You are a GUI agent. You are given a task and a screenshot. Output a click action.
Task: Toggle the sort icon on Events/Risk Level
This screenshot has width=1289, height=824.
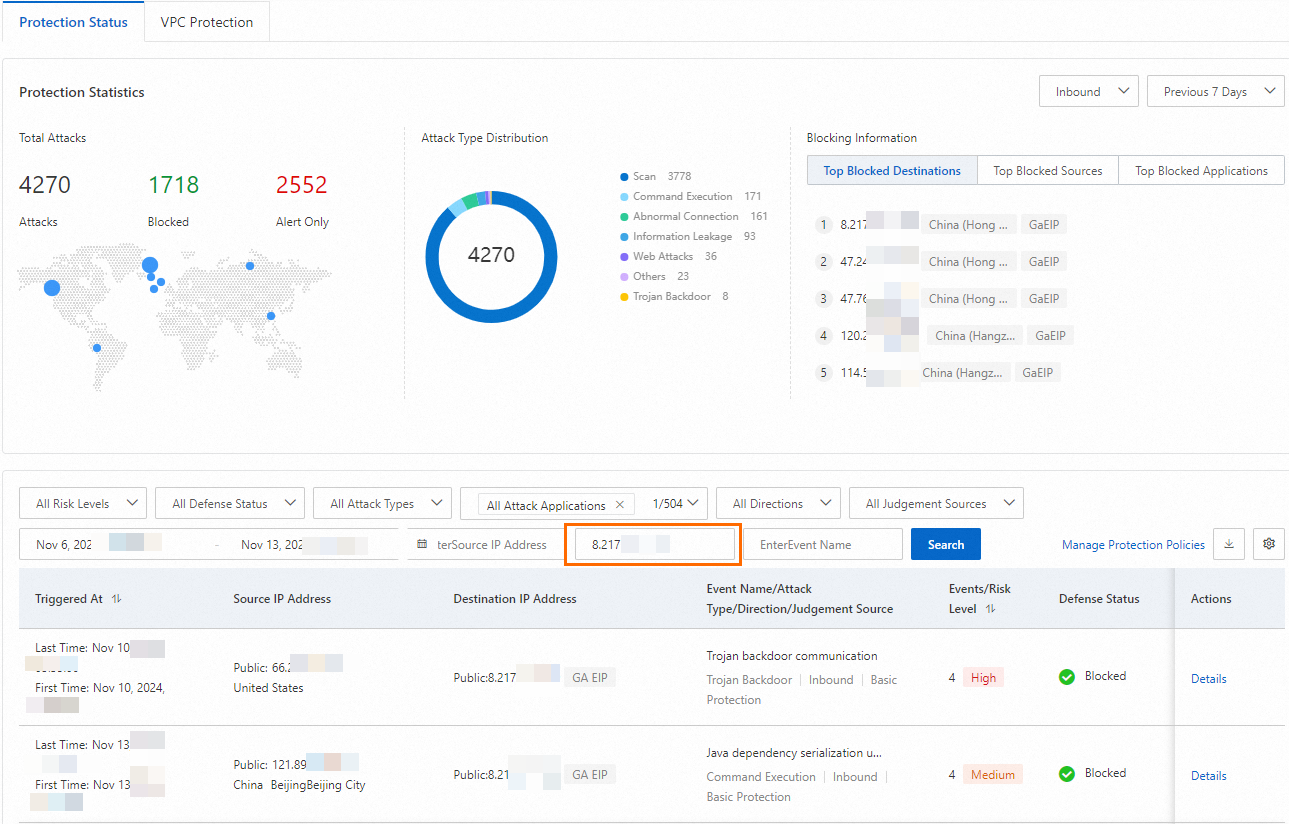990,609
